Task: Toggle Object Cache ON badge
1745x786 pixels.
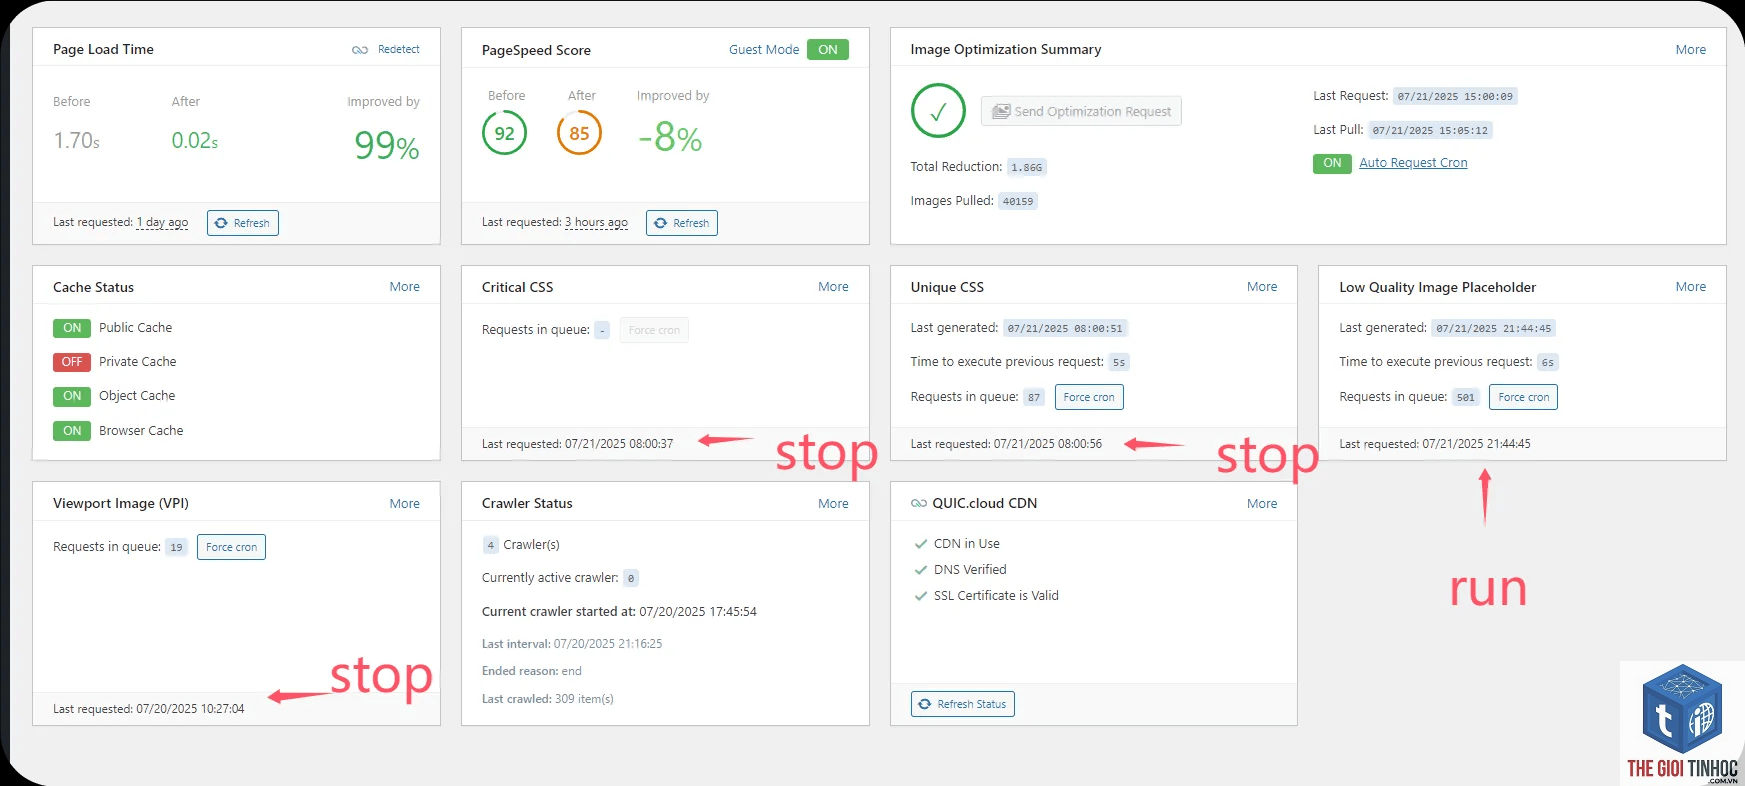Action: [72, 396]
